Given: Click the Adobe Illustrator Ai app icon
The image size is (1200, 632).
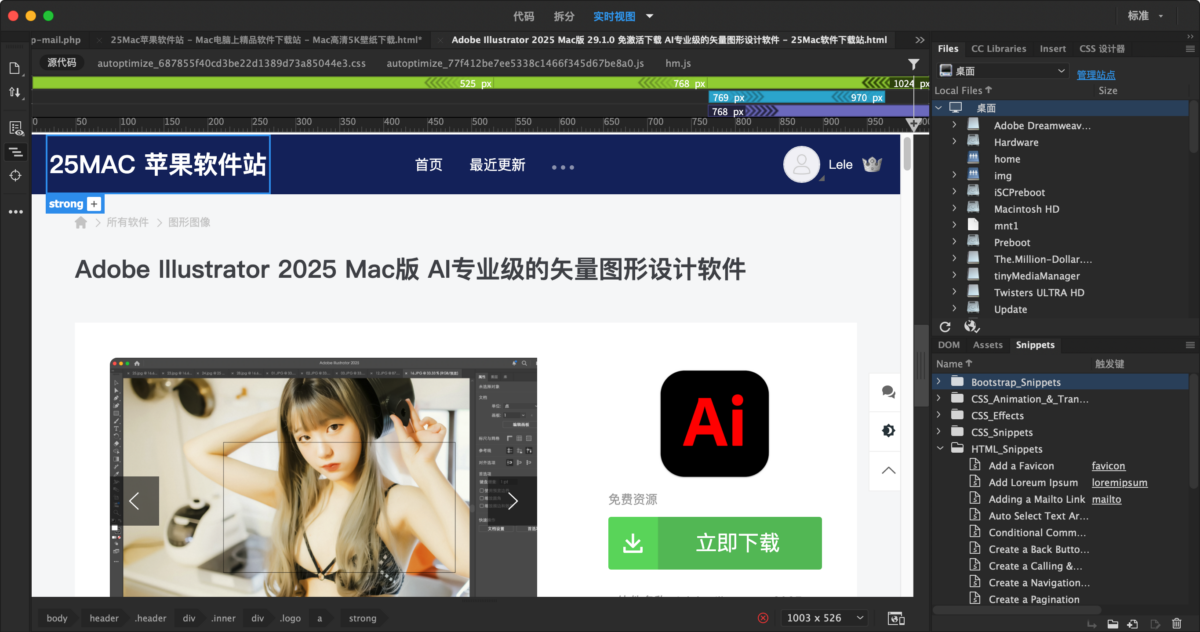Looking at the screenshot, I should pyautogui.click(x=715, y=423).
